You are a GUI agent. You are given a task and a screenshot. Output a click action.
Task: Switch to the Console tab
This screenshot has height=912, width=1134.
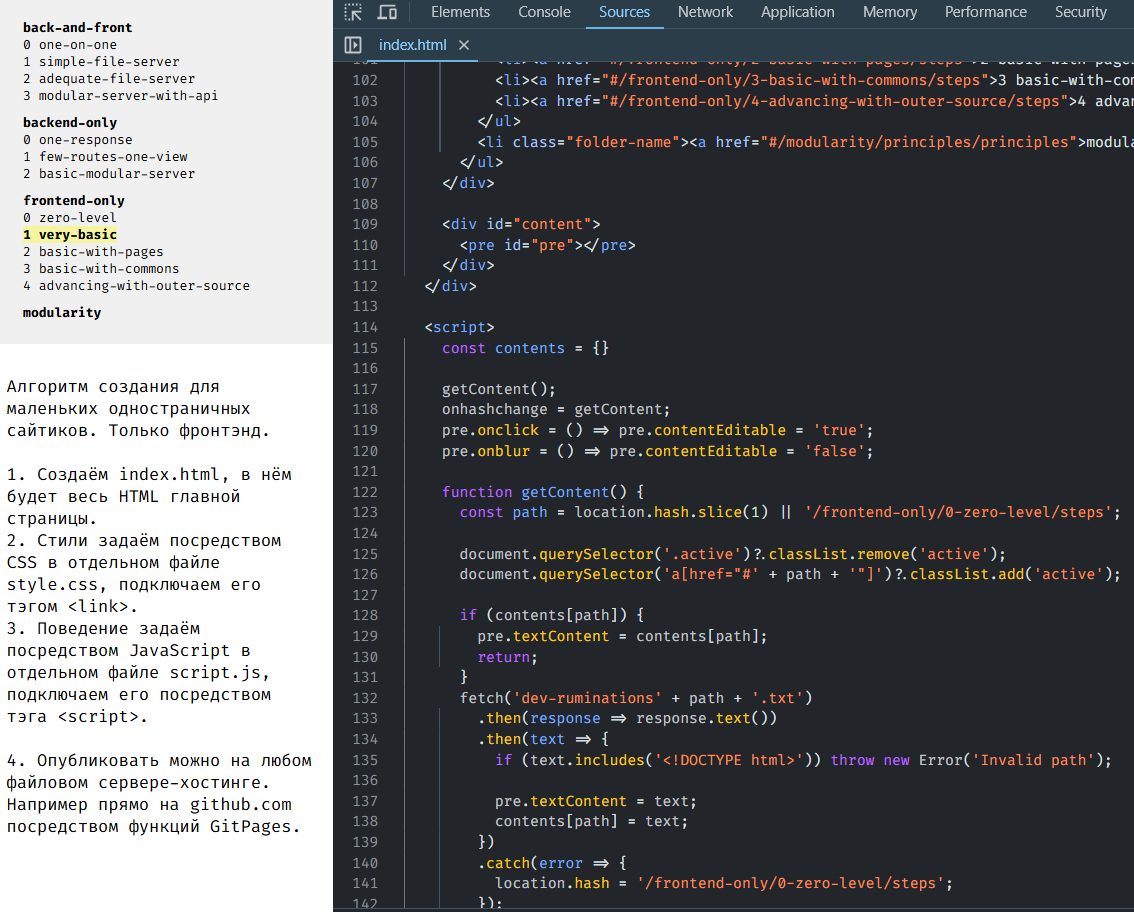(x=544, y=12)
